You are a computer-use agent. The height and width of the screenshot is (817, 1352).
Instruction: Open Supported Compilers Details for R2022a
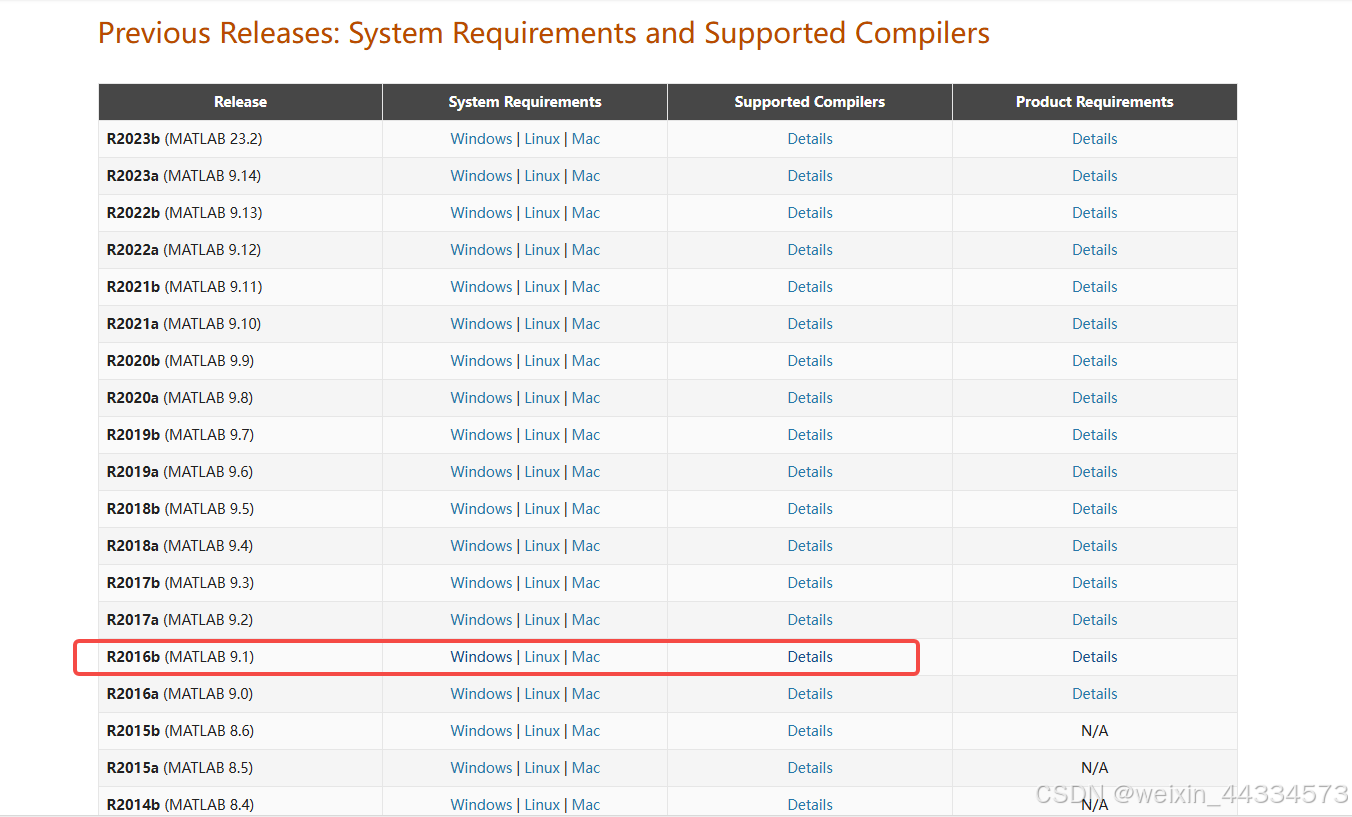coord(810,250)
